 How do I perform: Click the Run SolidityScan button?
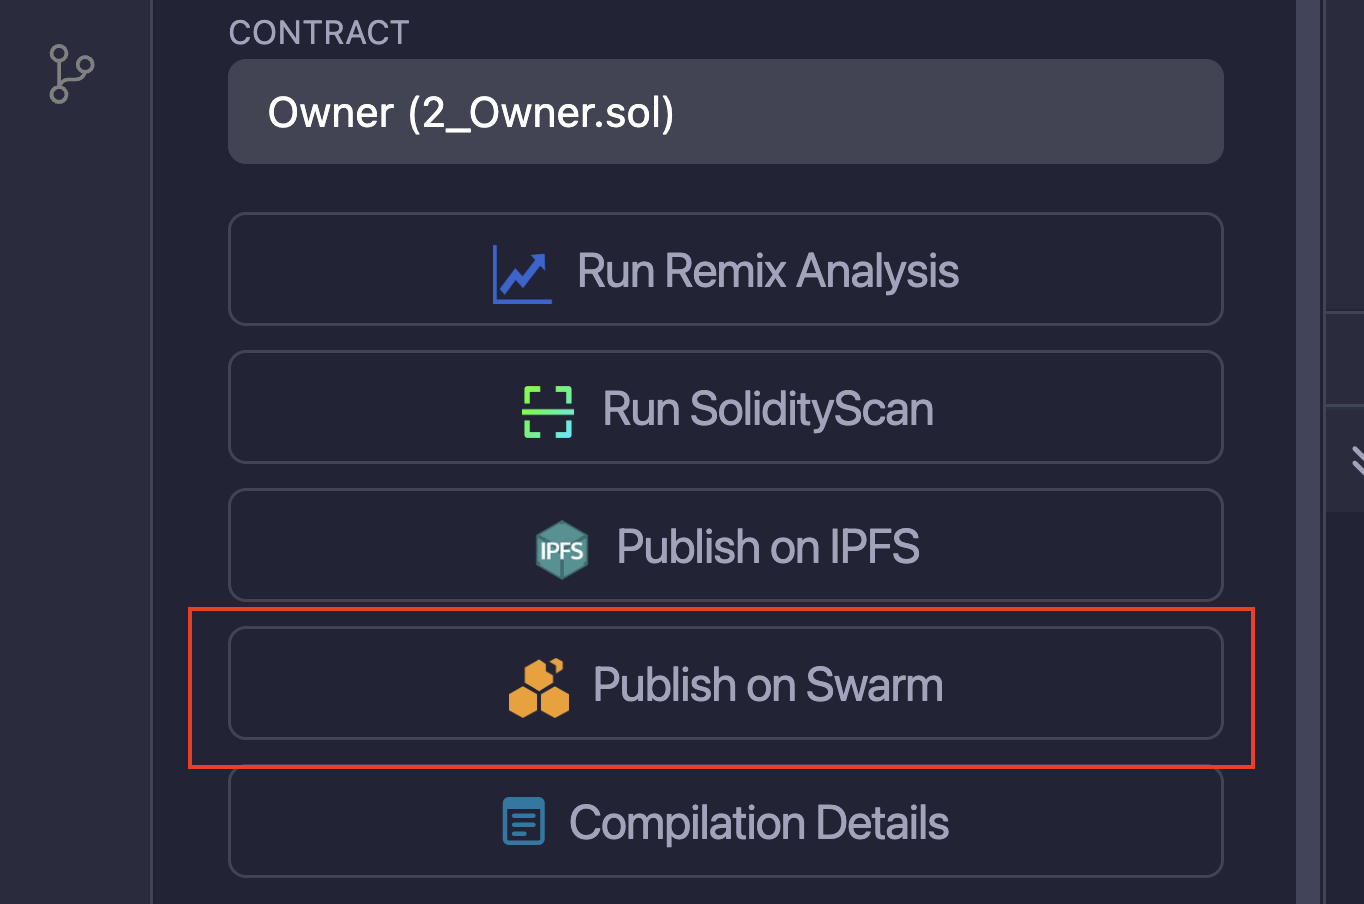pyautogui.click(x=726, y=407)
